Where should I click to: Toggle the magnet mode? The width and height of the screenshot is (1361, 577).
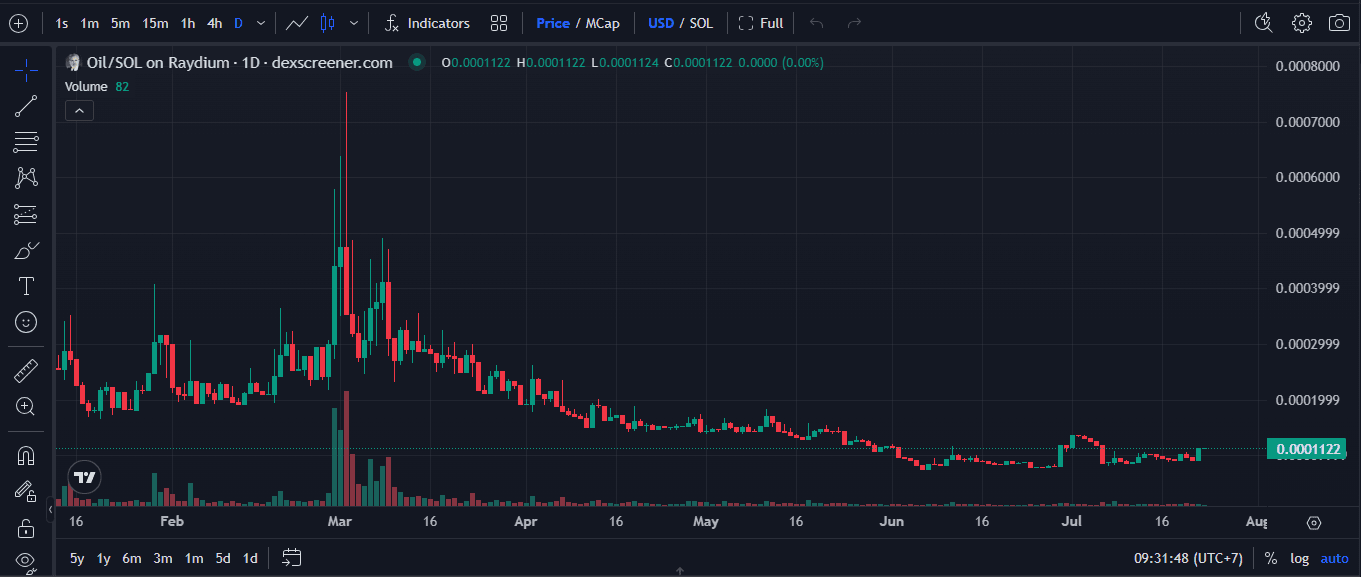(x=26, y=456)
